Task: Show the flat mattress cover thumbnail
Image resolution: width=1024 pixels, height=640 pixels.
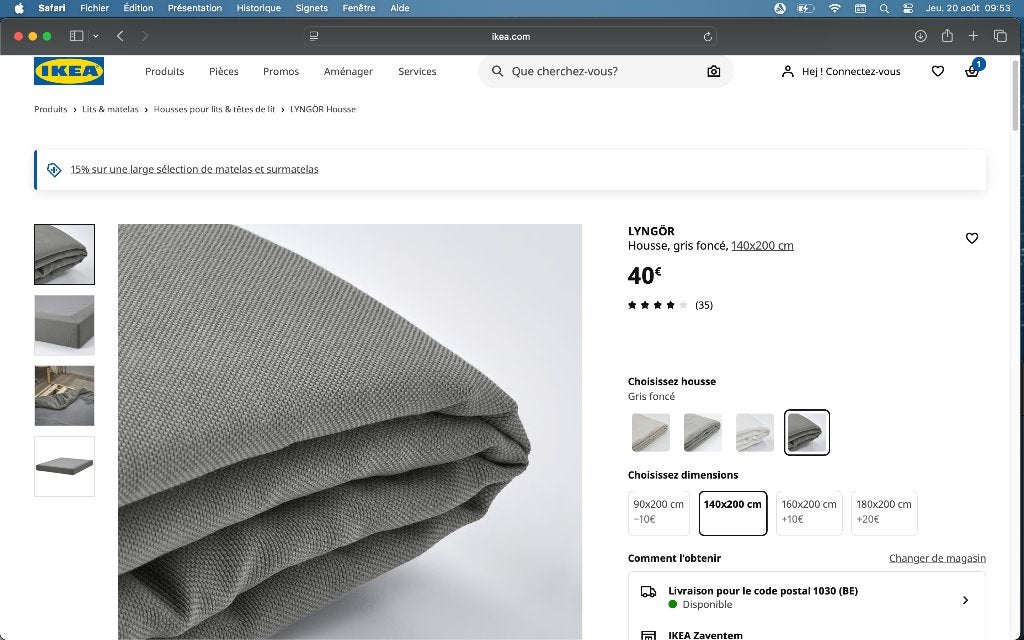Action: click(x=65, y=466)
